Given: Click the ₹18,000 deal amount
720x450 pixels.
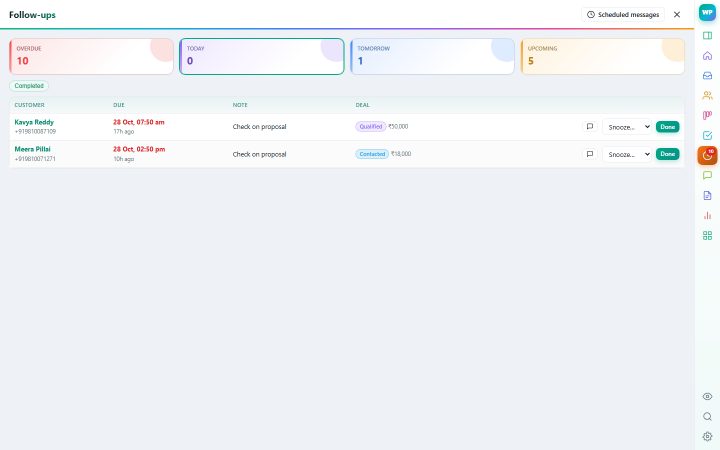Looking at the screenshot, I should pyautogui.click(x=401, y=154).
